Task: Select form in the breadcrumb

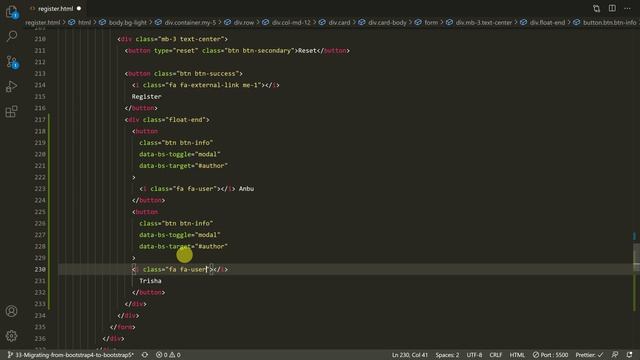Action: 431,22
